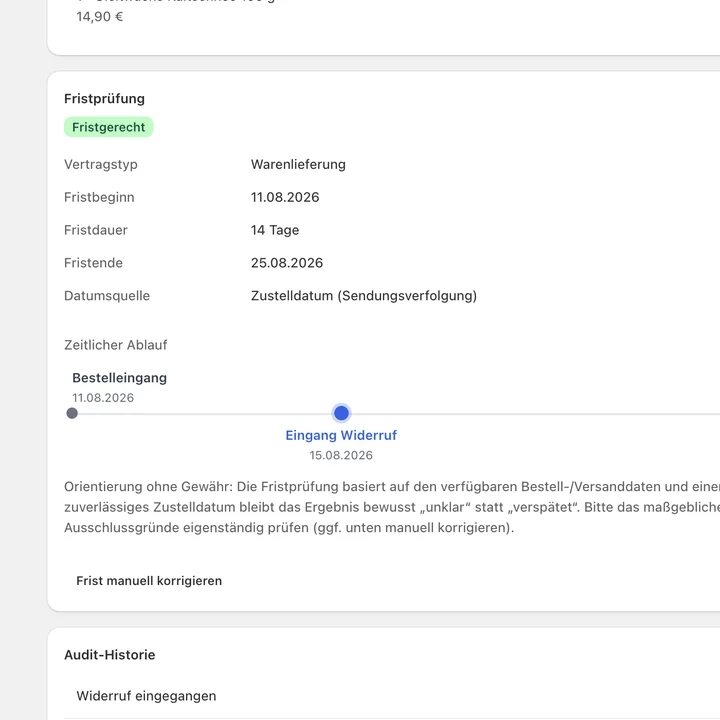
Task: Click the Datumsquelle field label
Action: [107, 295]
